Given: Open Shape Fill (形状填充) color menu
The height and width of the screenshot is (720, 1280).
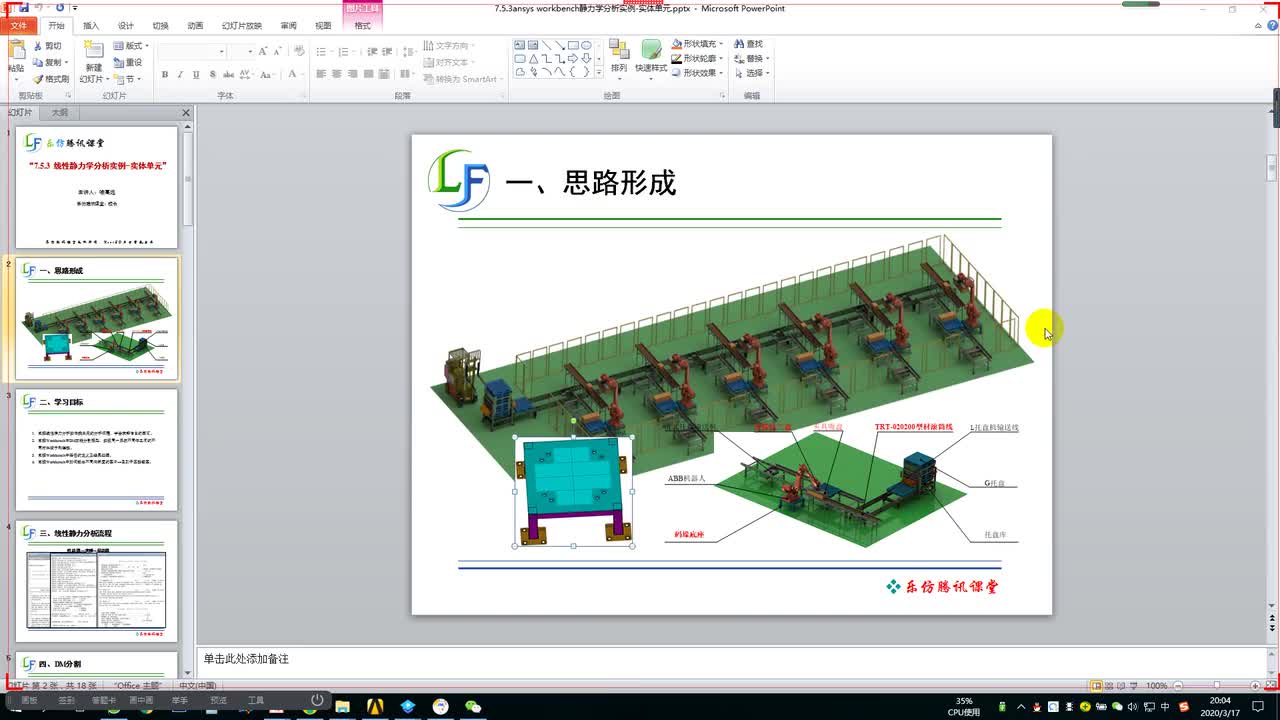Looking at the screenshot, I should [697, 44].
